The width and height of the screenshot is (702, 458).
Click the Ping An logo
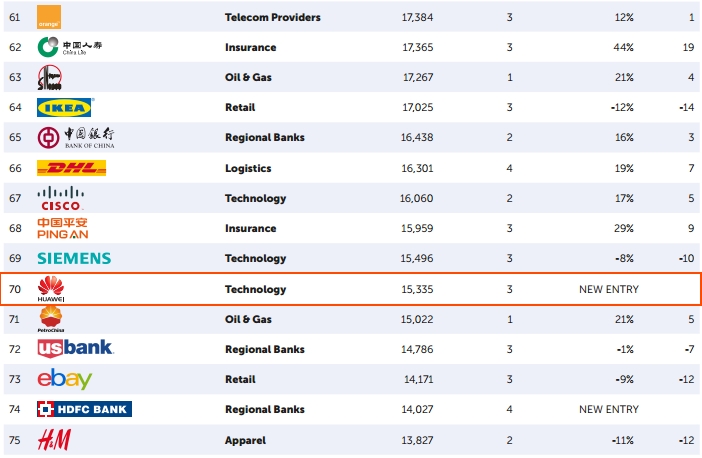click(63, 228)
